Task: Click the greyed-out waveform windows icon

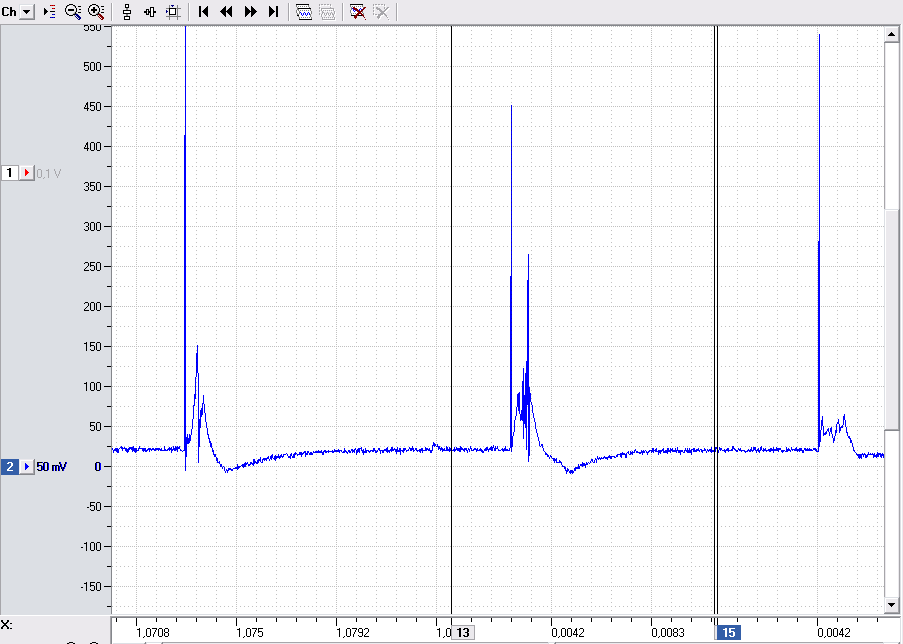Action: (327, 12)
